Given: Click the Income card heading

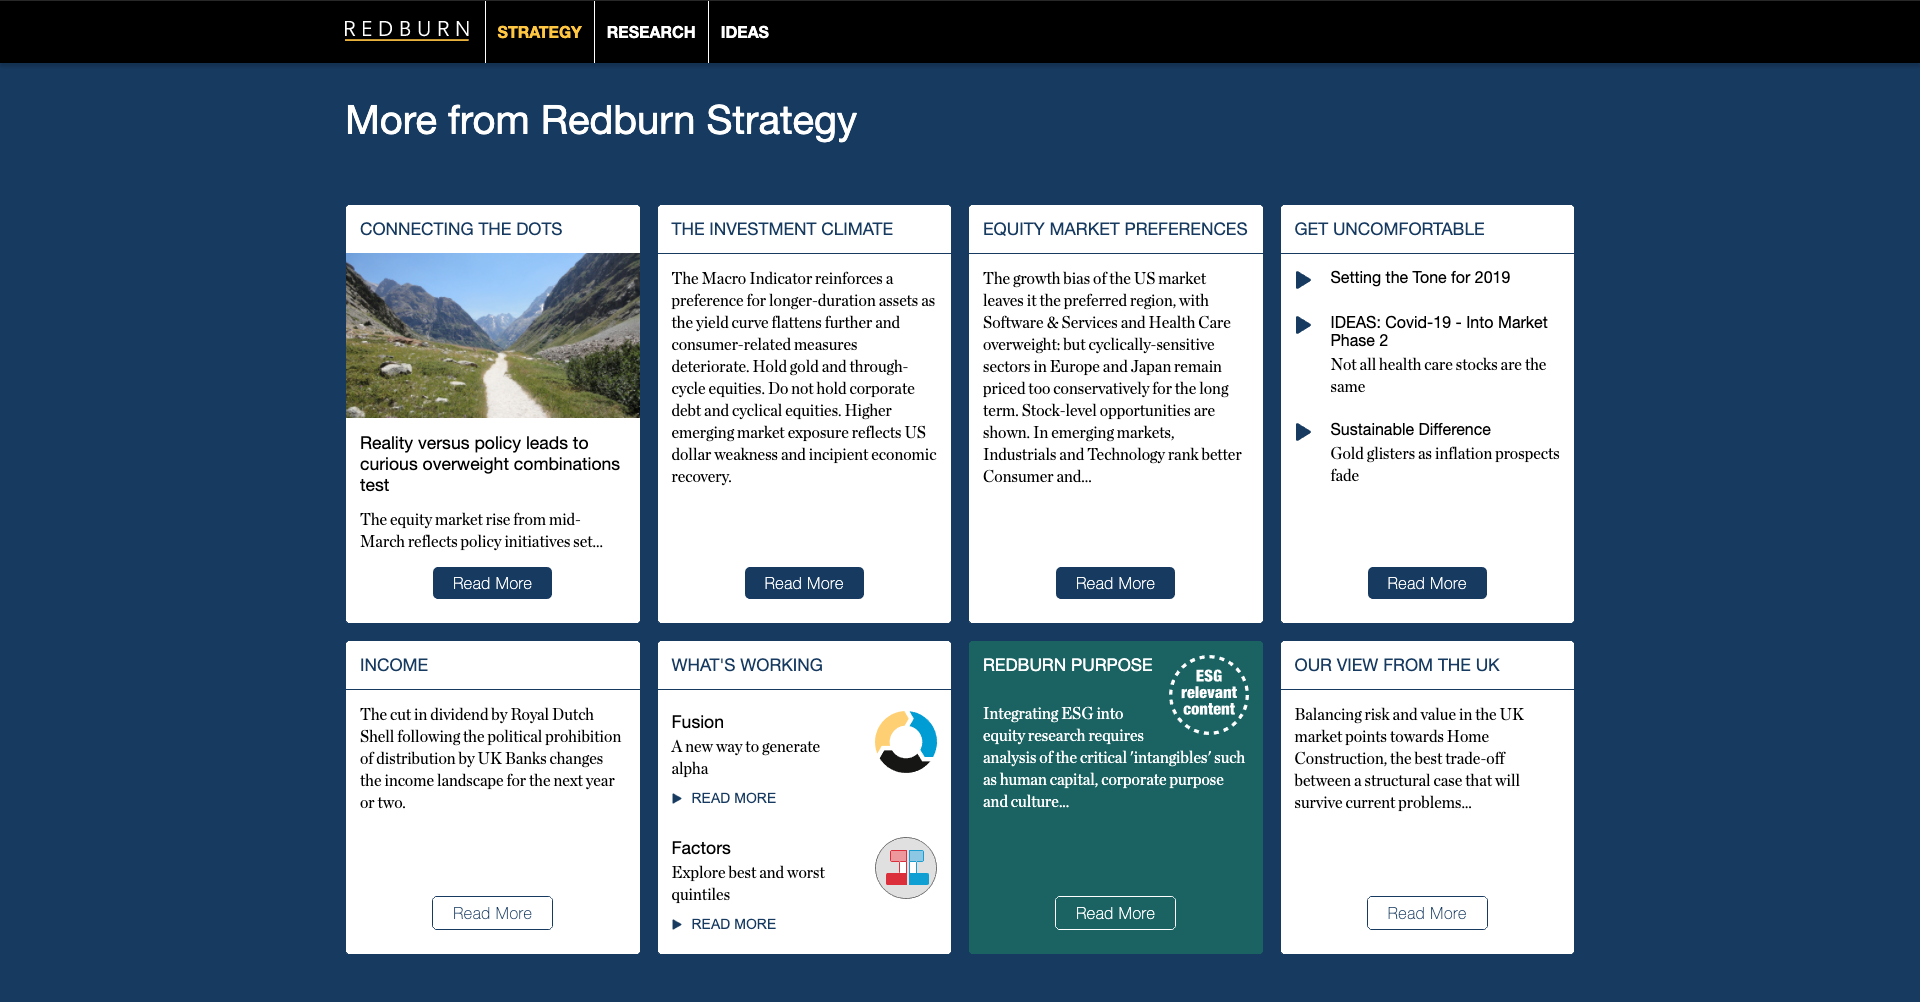Looking at the screenshot, I should (x=394, y=665).
